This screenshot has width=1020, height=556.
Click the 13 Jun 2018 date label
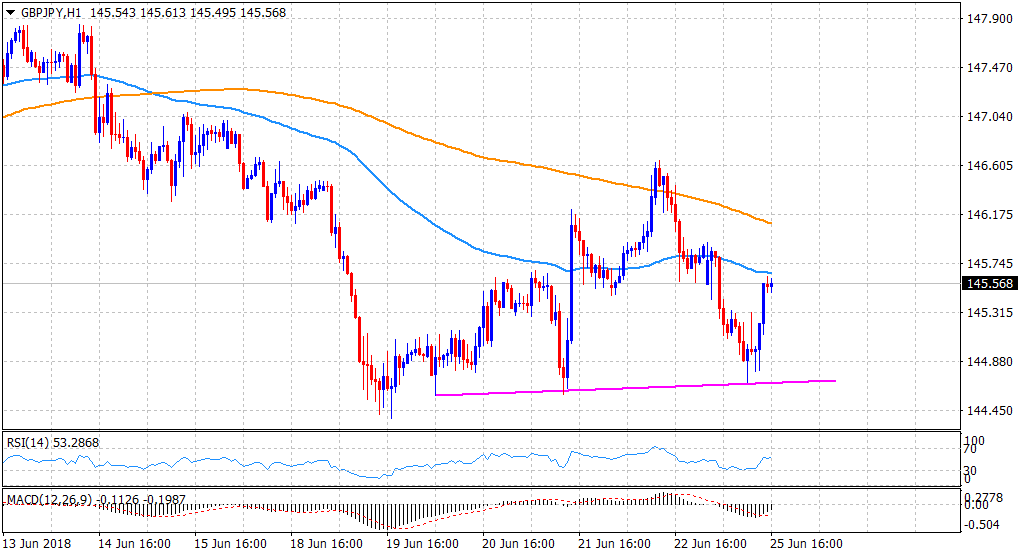click(x=35, y=545)
